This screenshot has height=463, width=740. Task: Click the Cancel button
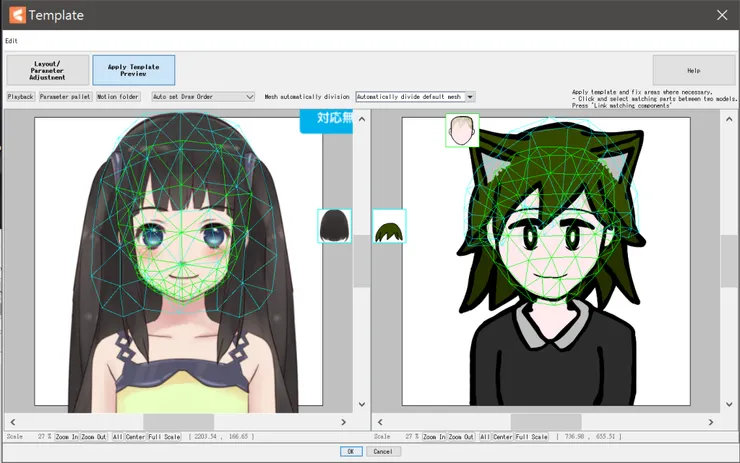pyautogui.click(x=383, y=452)
